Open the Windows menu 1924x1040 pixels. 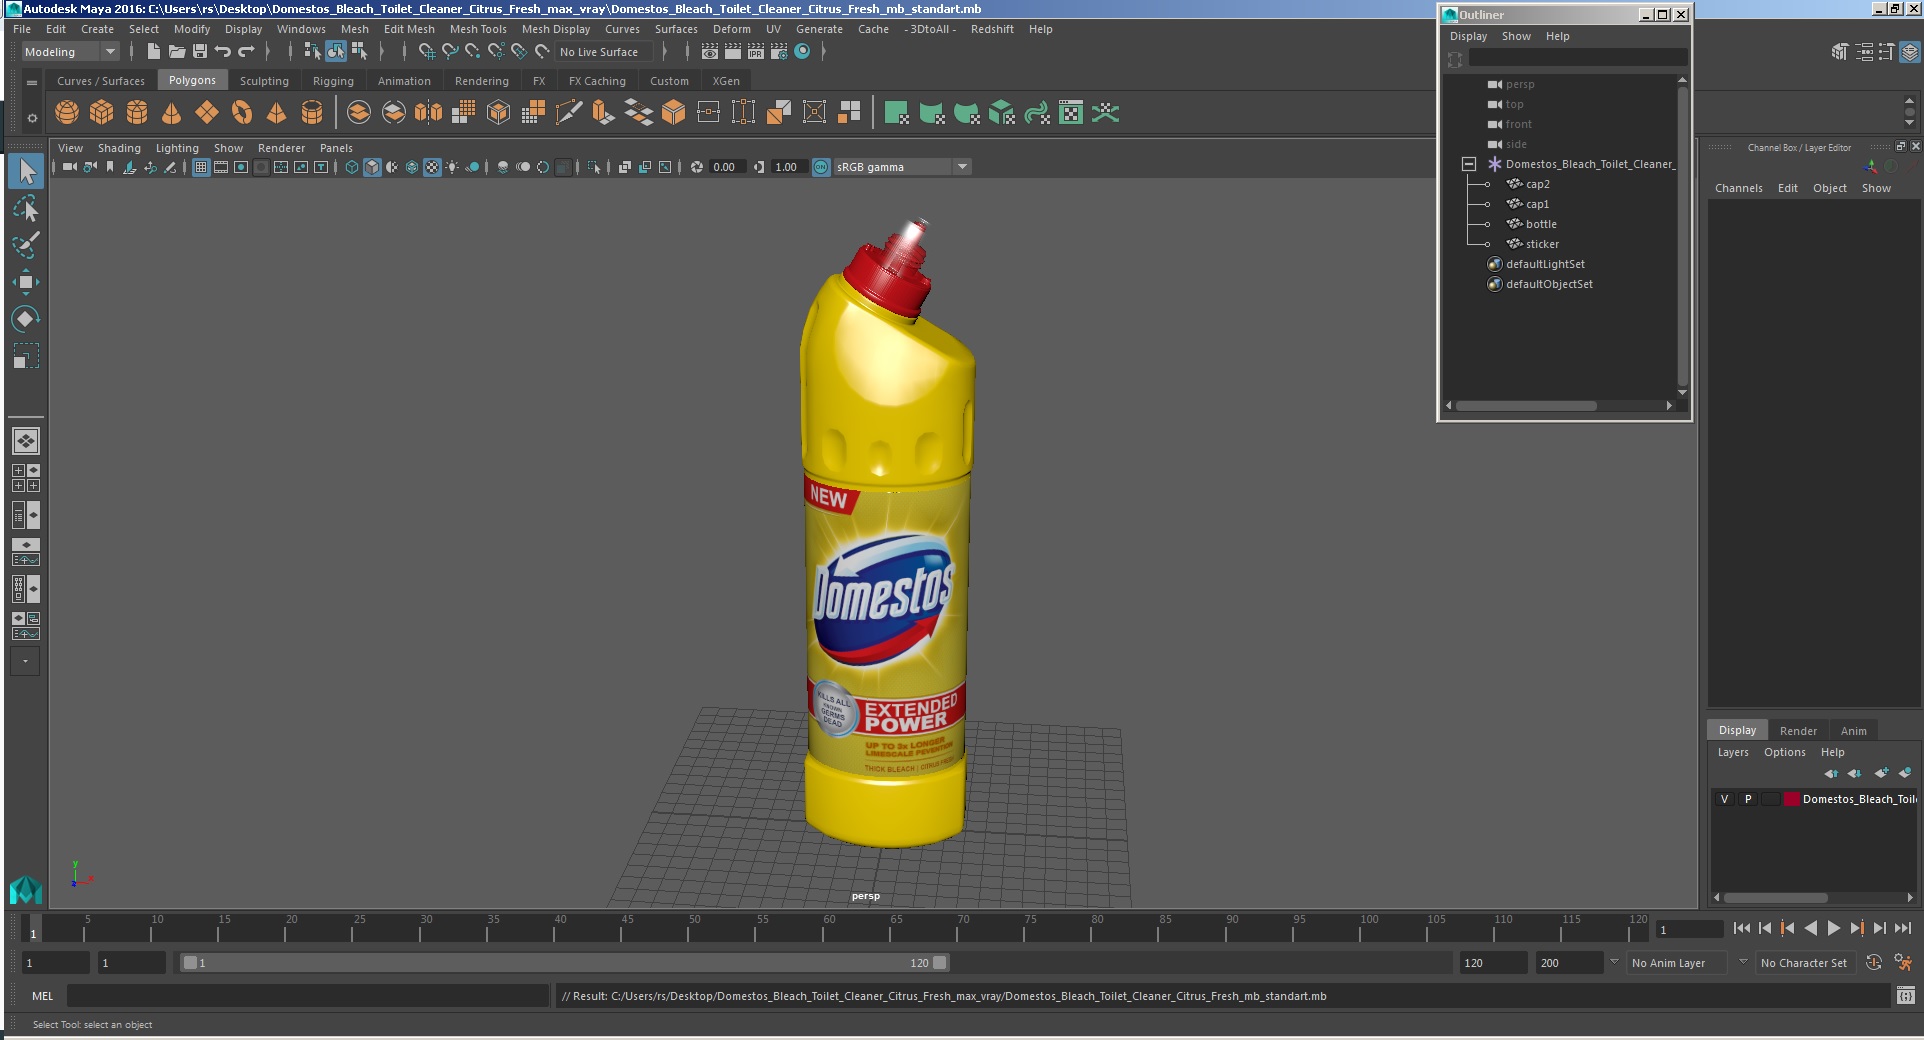coord(301,29)
